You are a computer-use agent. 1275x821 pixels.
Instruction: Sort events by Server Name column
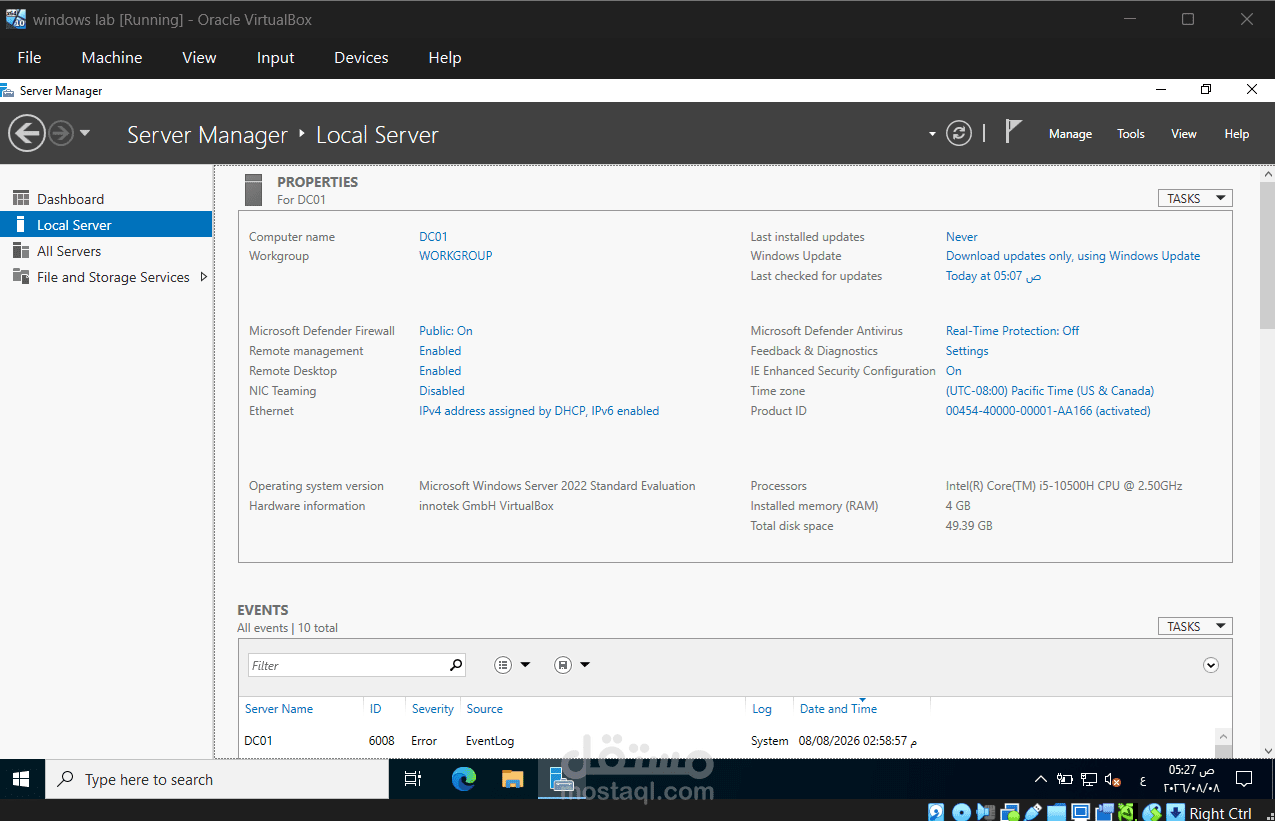(279, 709)
